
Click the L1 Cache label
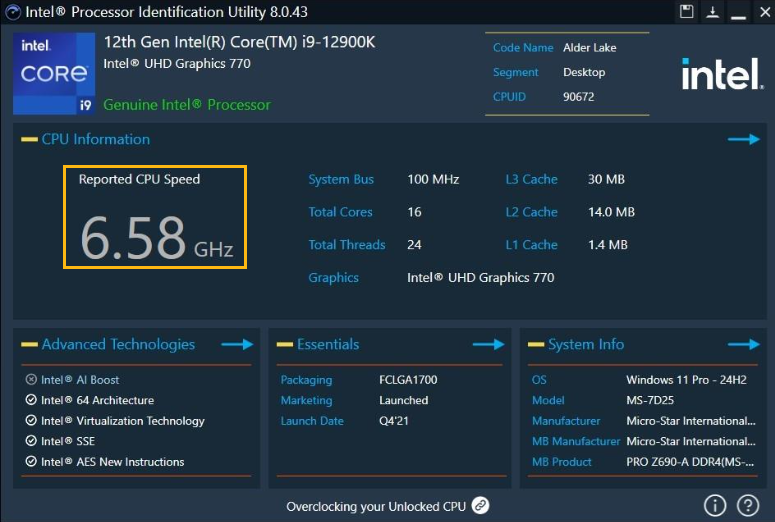tap(531, 245)
